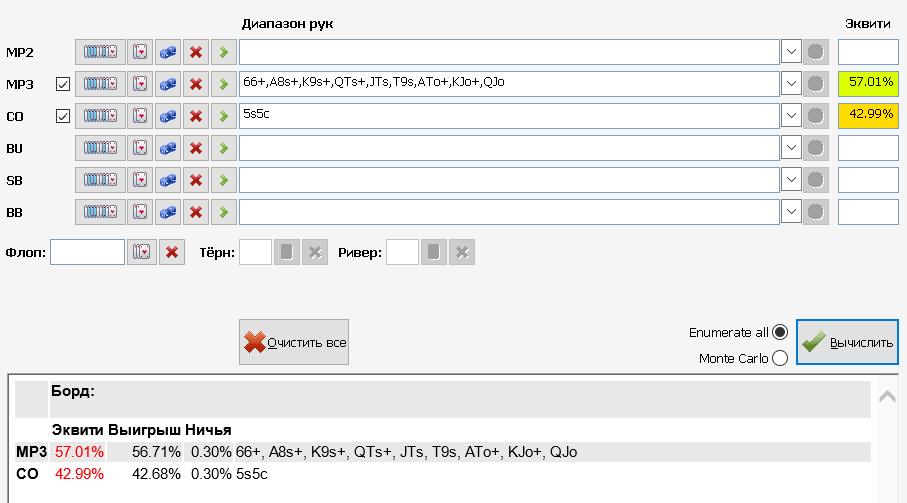This screenshot has width=907, height=503.
Task: Click the Вычислить calculate button
Action: coord(847,342)
